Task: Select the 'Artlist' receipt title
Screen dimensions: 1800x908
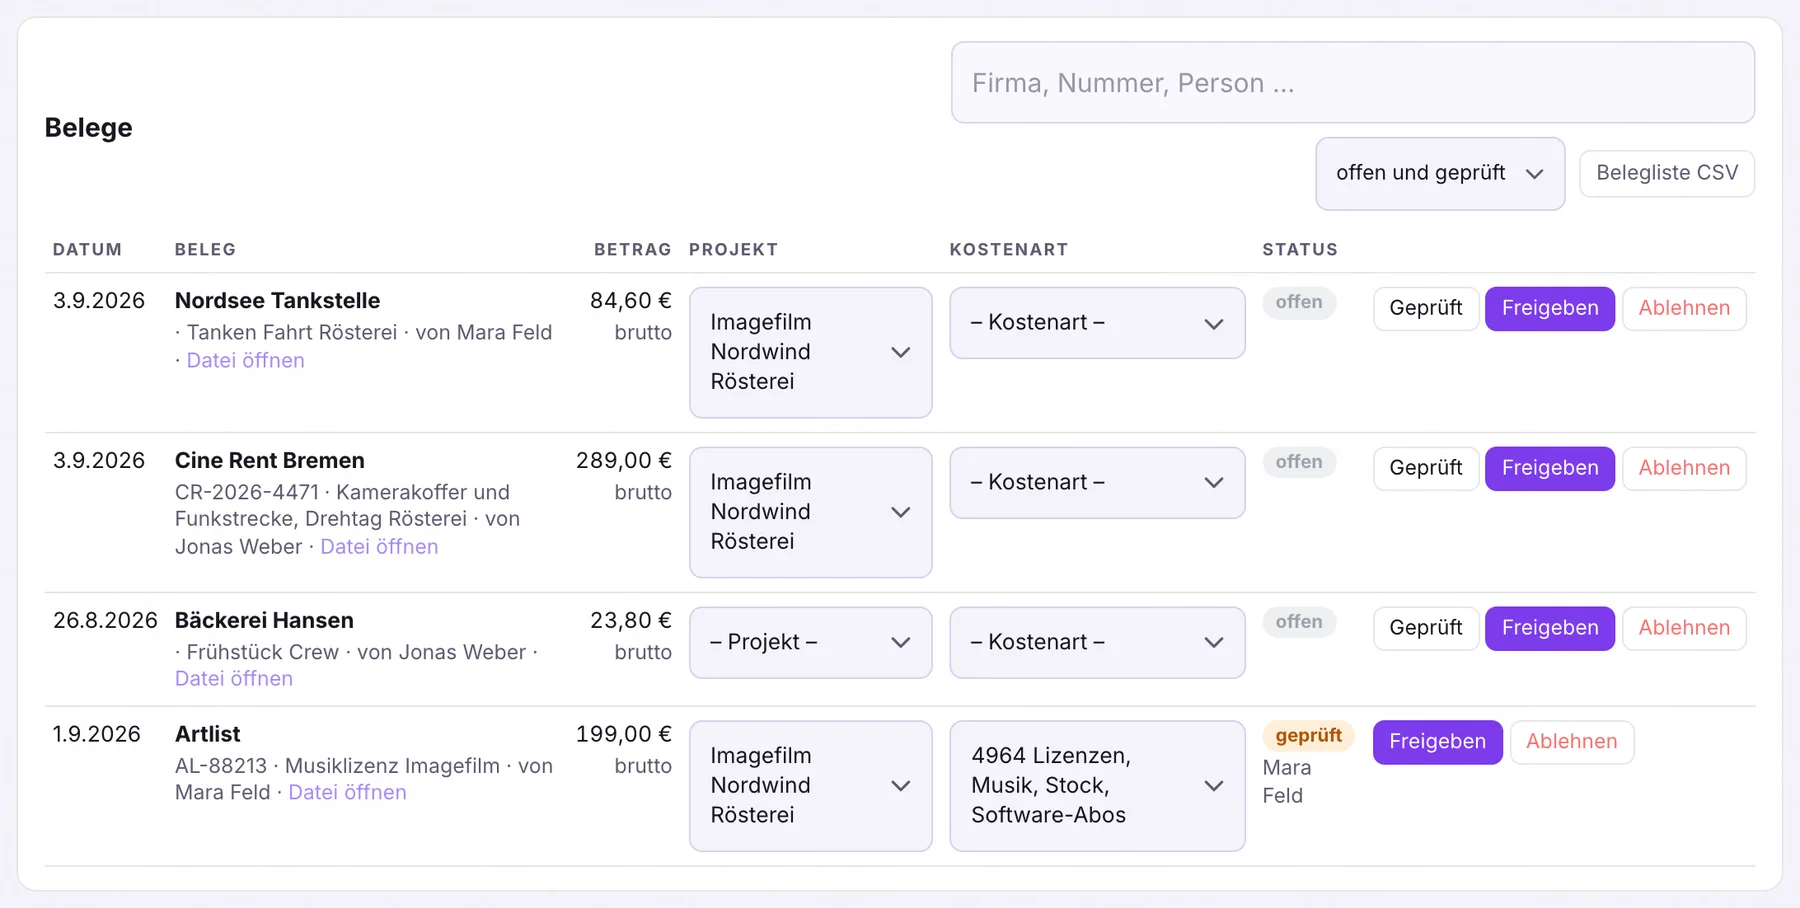Action: point(208,734)
